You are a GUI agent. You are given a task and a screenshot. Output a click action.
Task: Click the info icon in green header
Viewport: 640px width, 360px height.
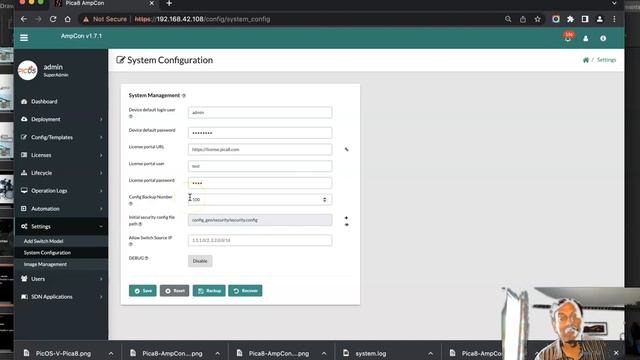[603, 38]
